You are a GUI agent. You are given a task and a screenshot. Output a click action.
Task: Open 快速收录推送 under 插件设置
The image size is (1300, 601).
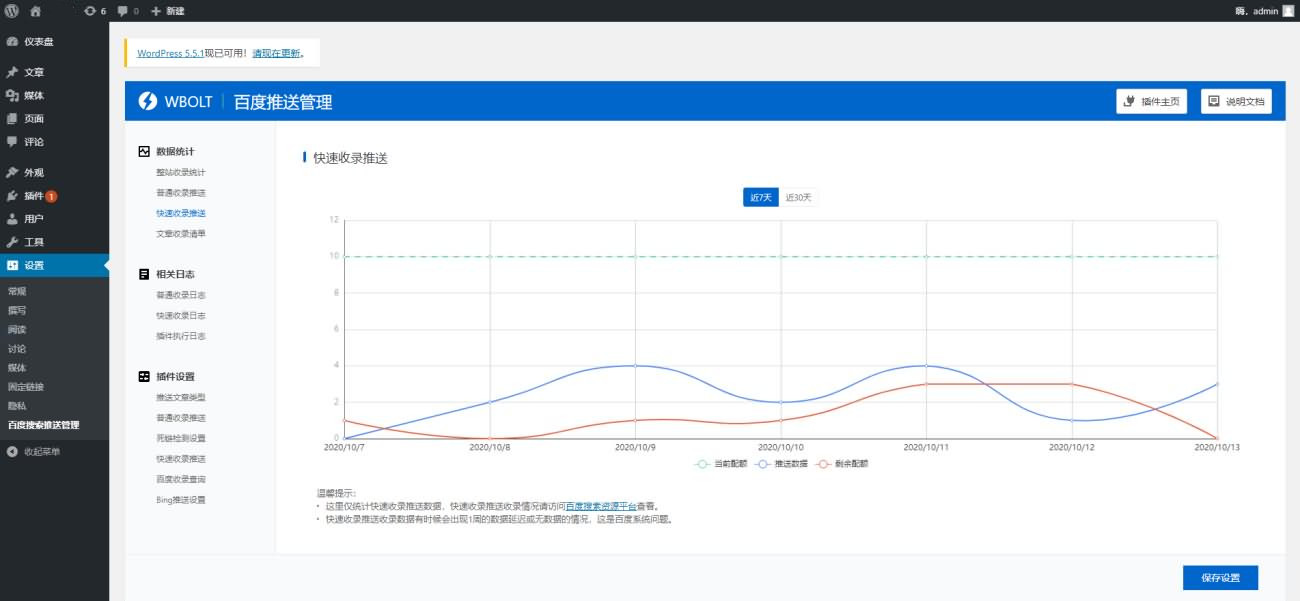coord(181,458)
